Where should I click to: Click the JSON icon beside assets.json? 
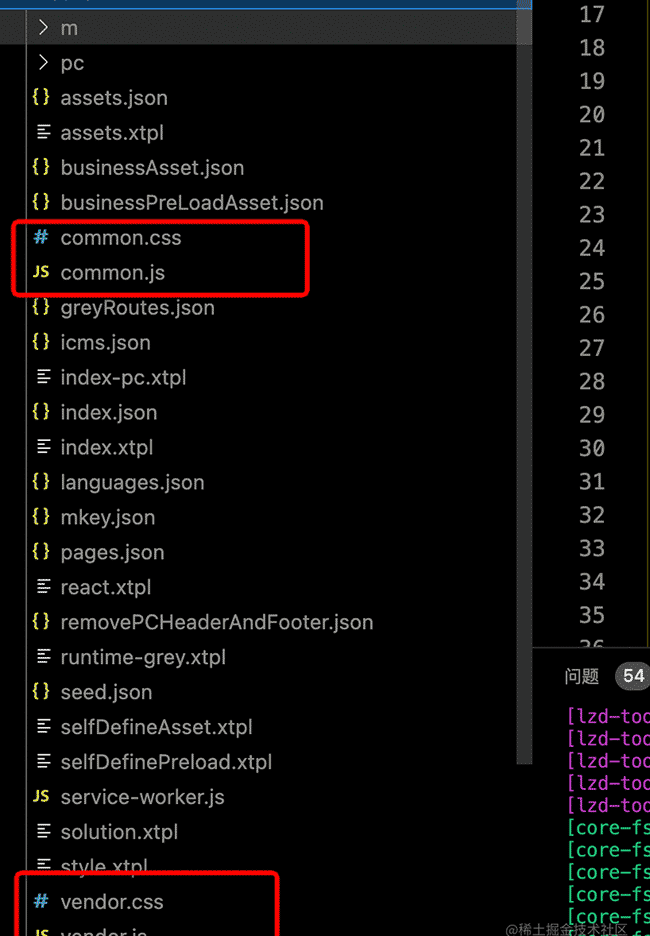click(x=41, y=98)
